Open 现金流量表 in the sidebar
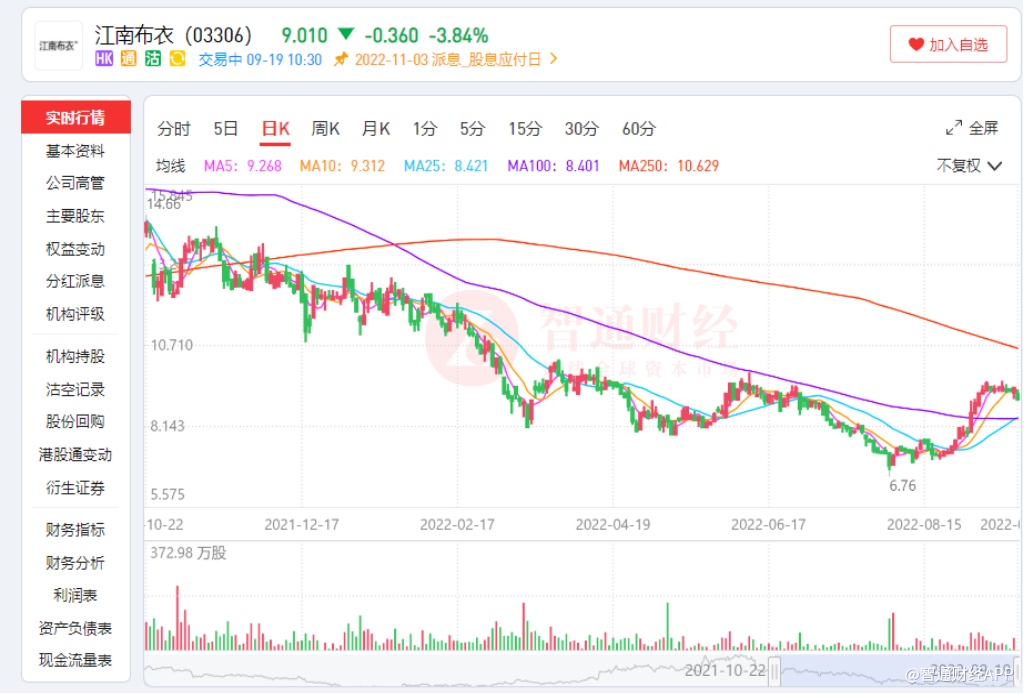Image resolution: width=1024 pixels, height=694 pixels. pos(75,661)
